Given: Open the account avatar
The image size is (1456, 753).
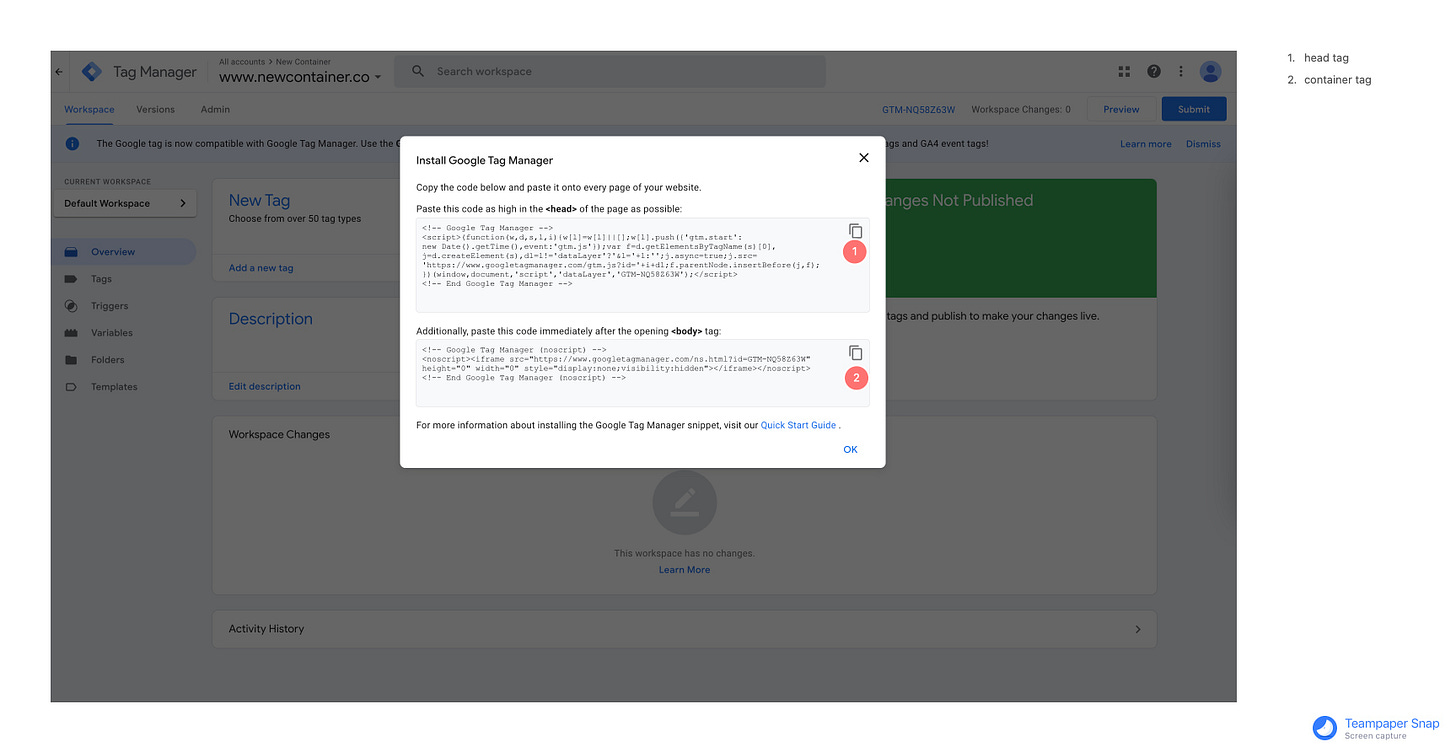Looking at the screenshot, I should click(1210, 72).
